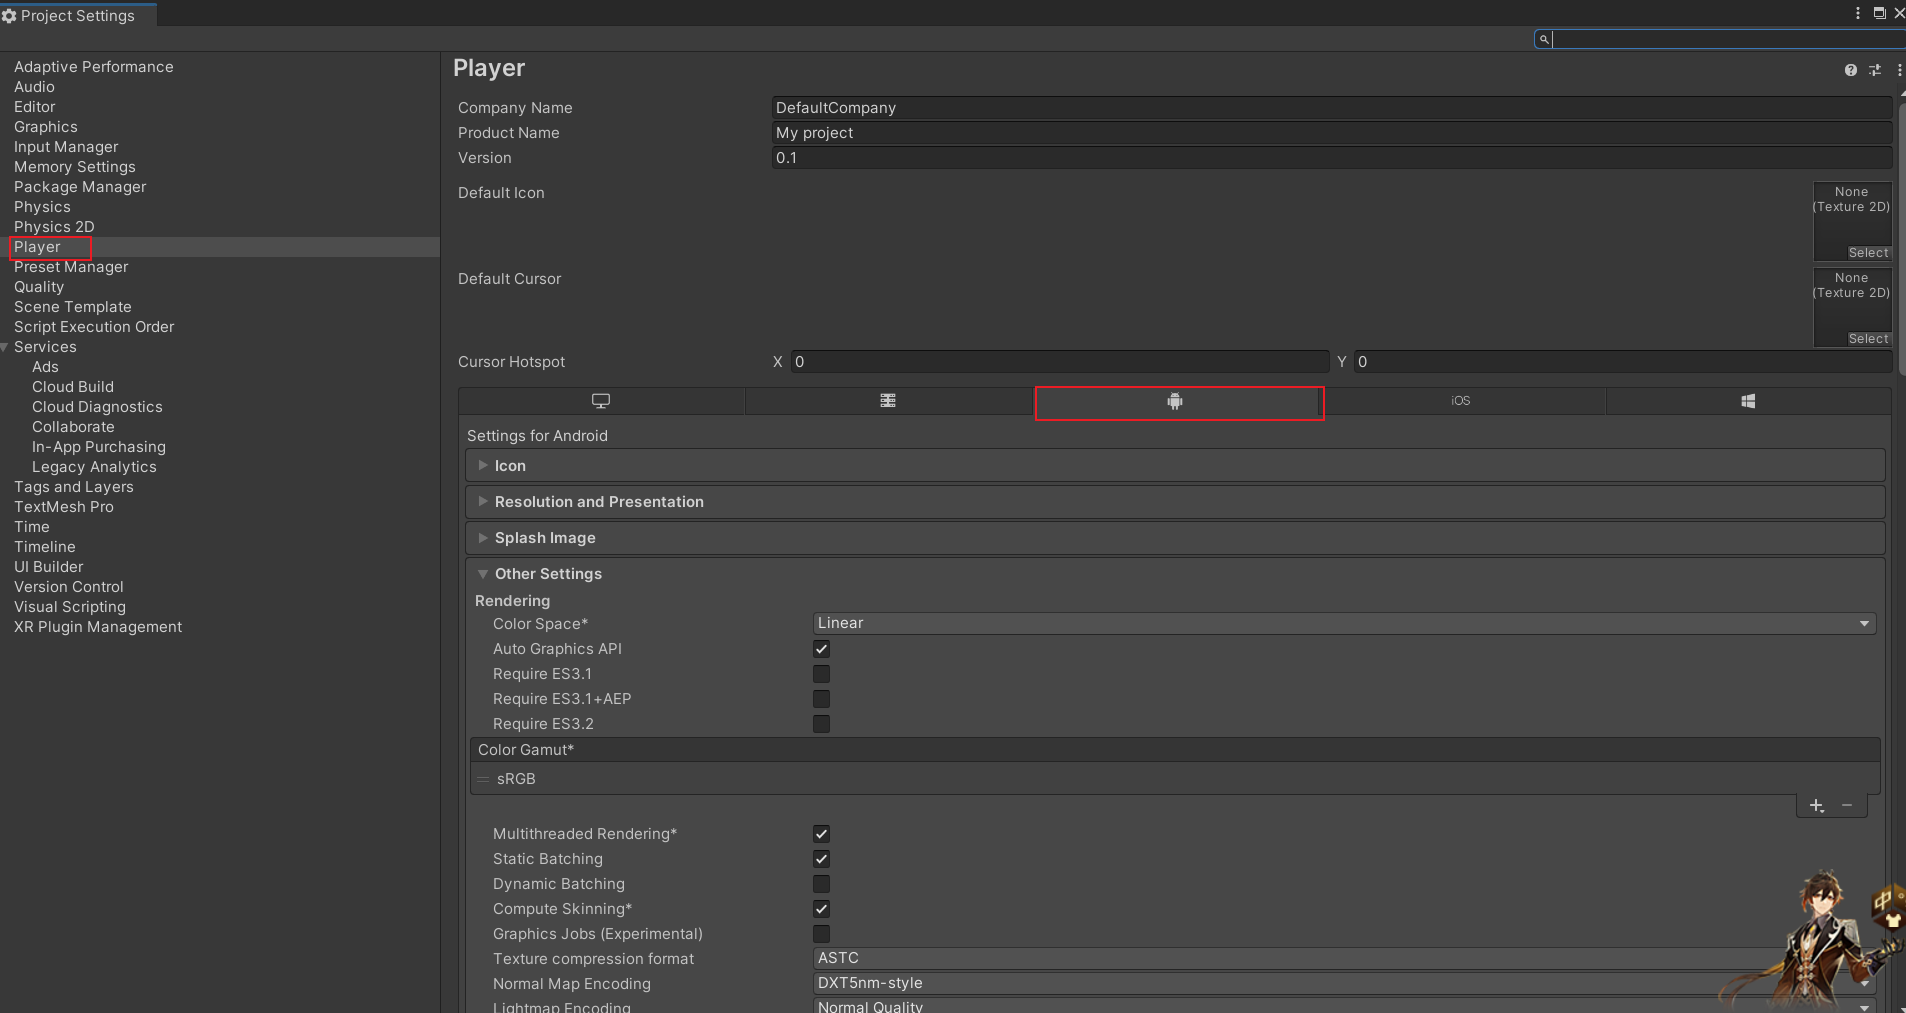Viewport: 1906px width, 1013px height.
Task: Open Player panel three-dot menu
Action: coord(1898,70)
